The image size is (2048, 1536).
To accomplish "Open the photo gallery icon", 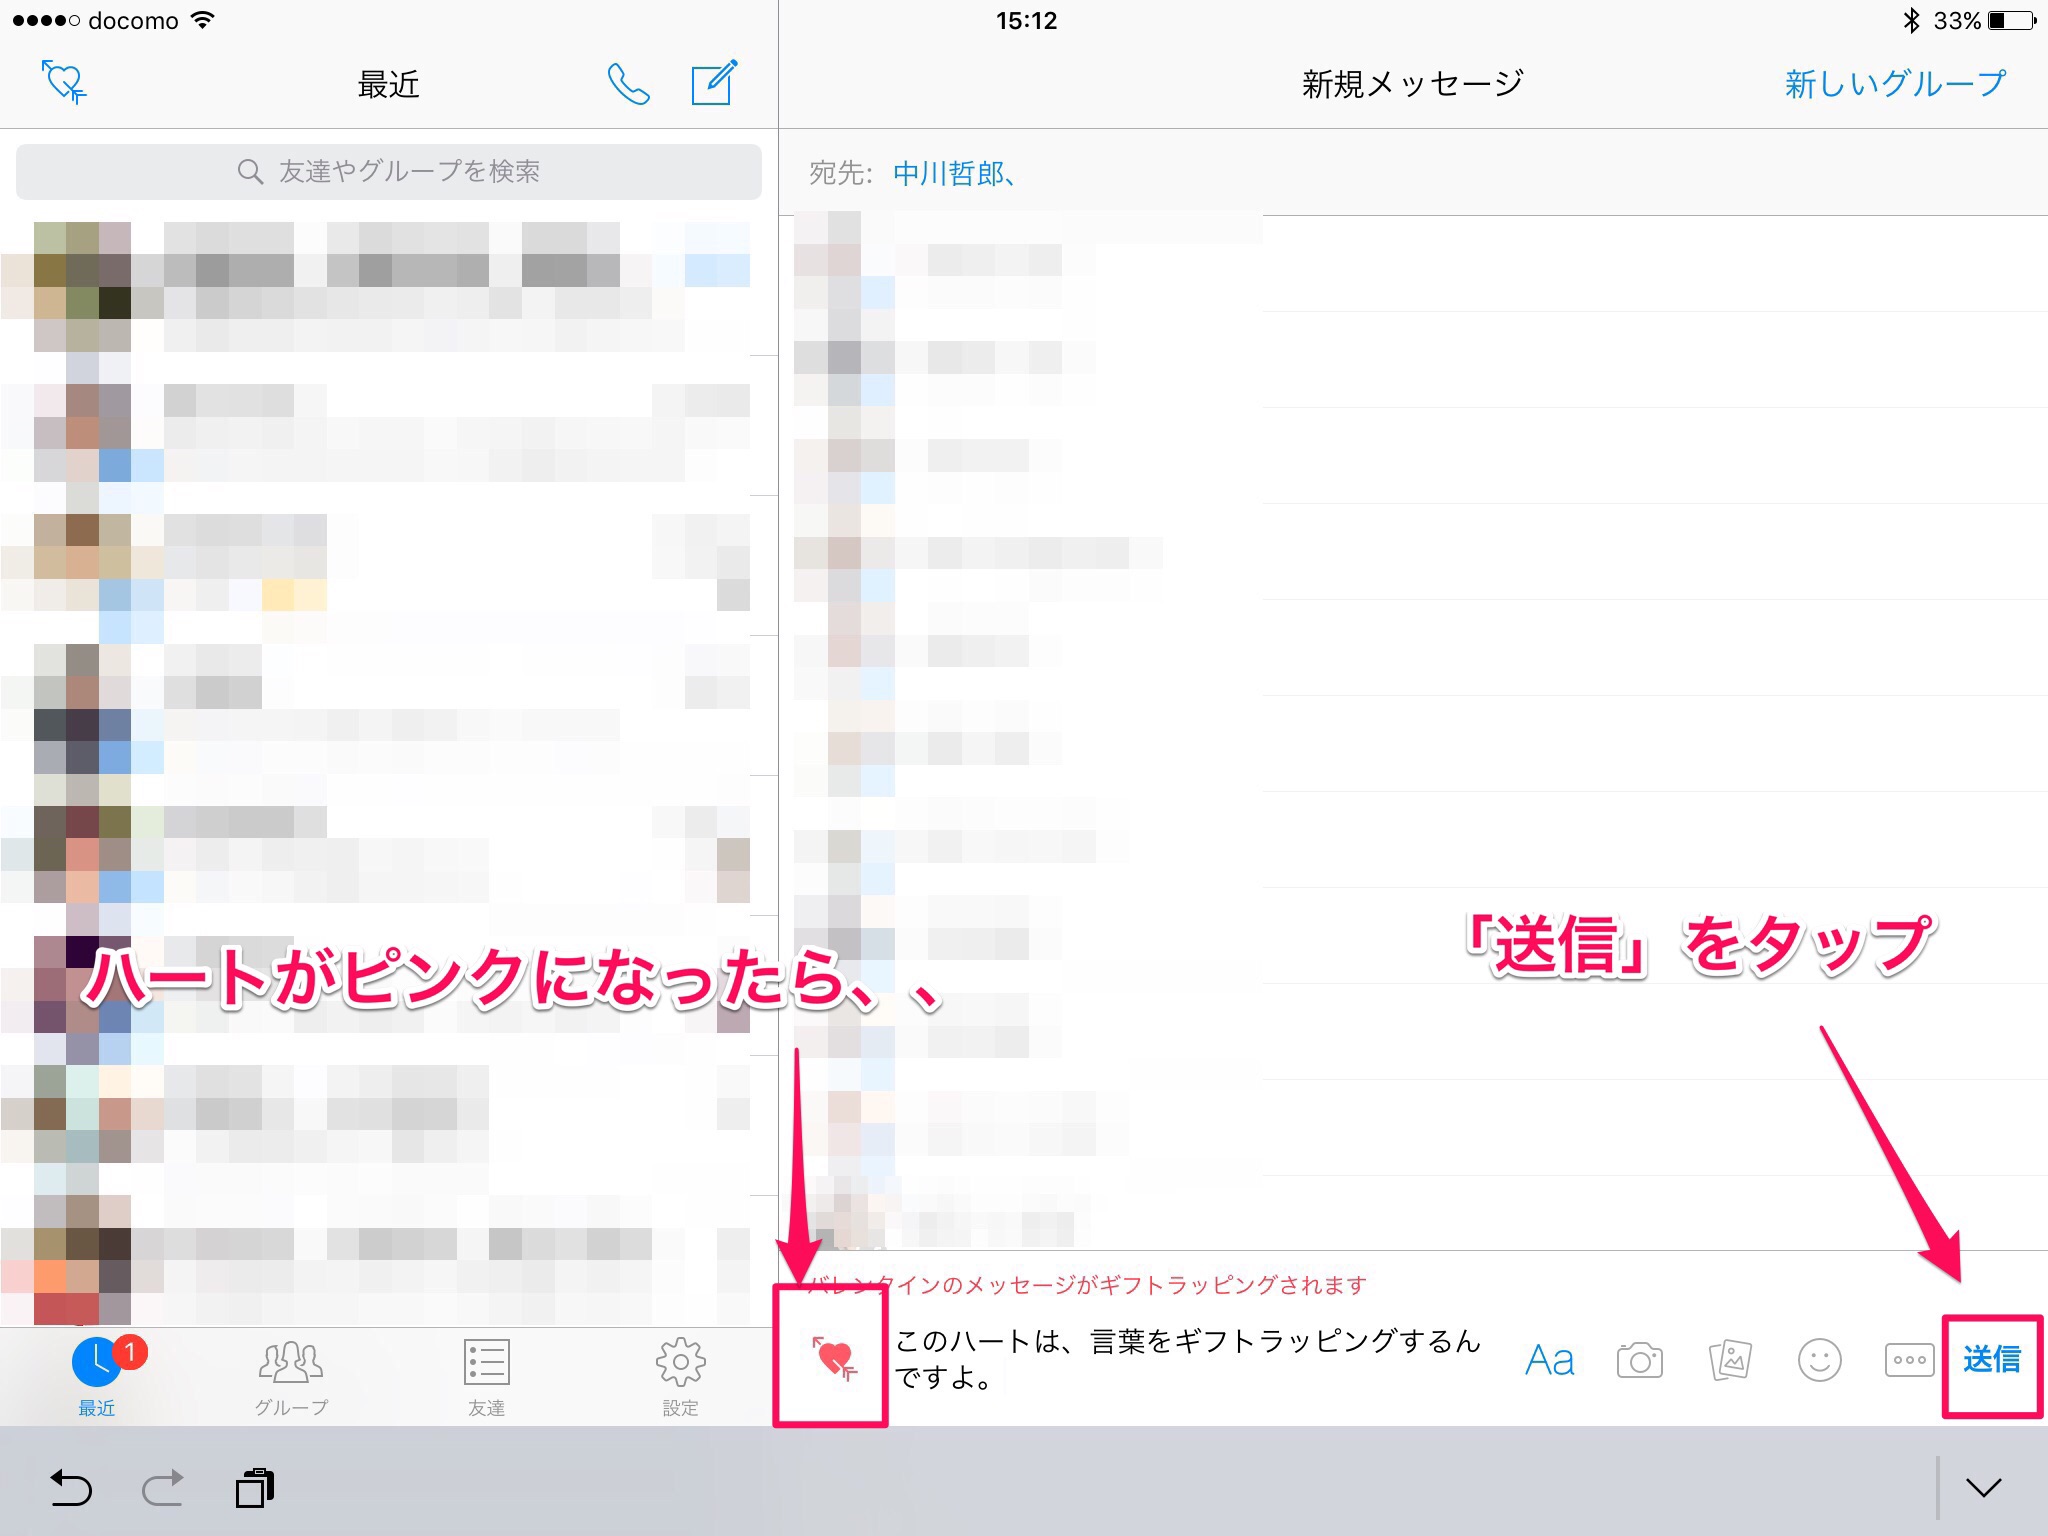I will [1729, 1361].
